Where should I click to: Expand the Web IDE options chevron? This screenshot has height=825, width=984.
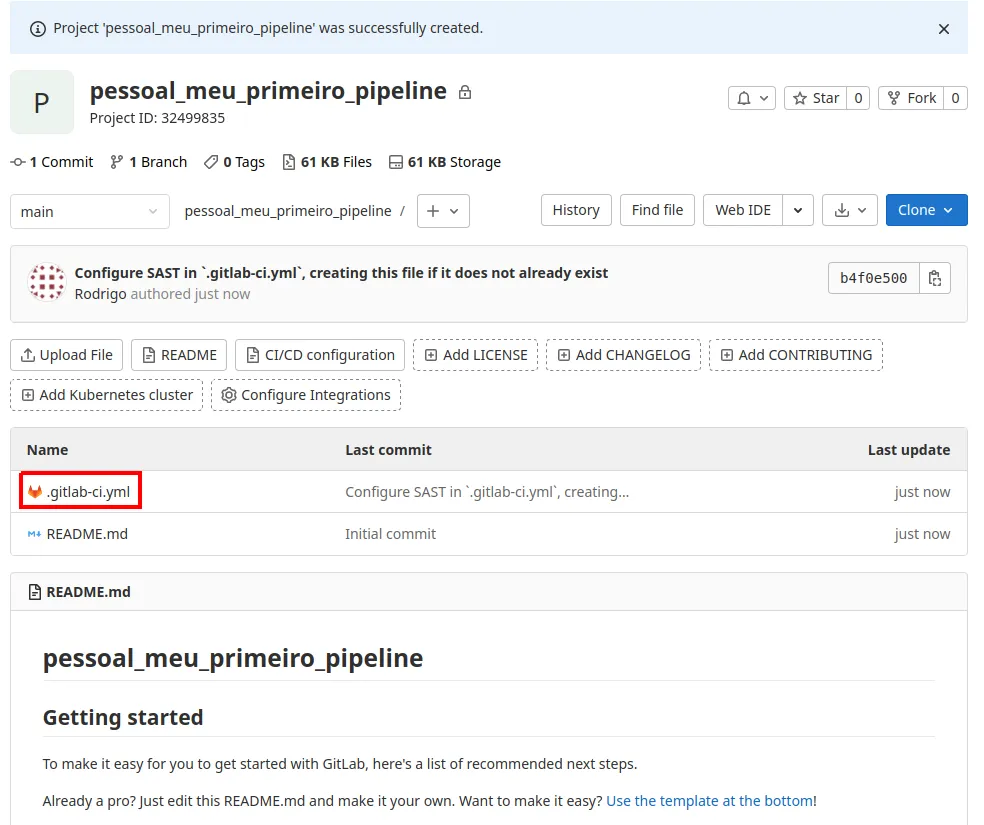(x=798, y=210)
